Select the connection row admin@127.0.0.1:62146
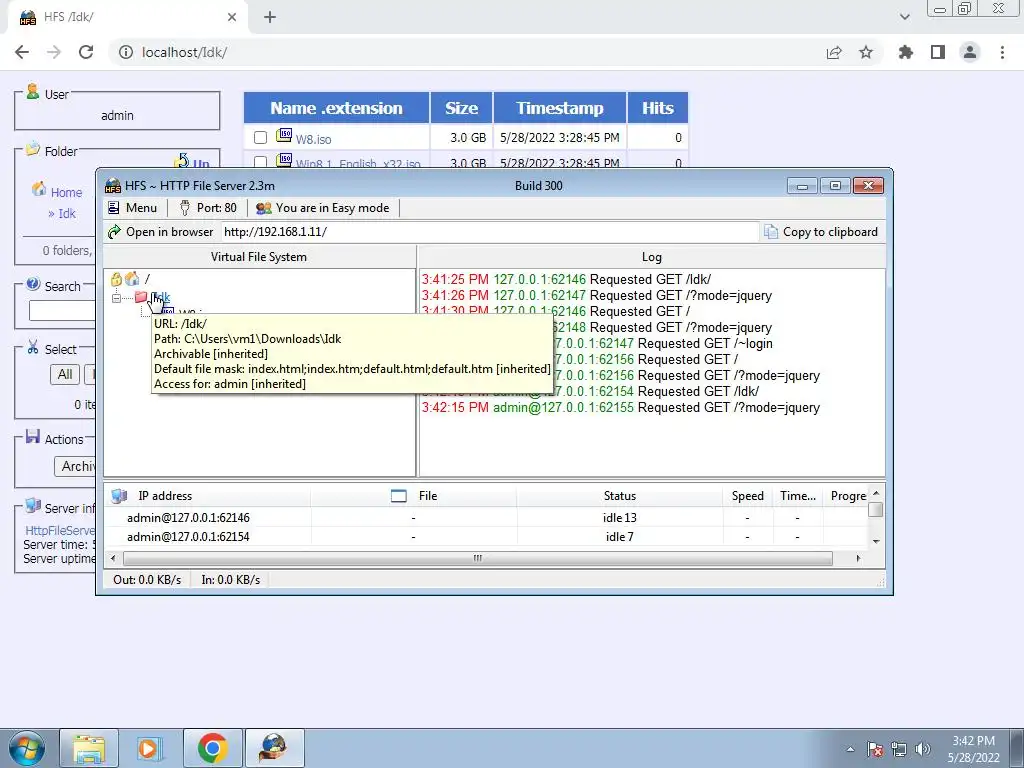This screenshot has width=1024, height=768. (x=486, y=517)
